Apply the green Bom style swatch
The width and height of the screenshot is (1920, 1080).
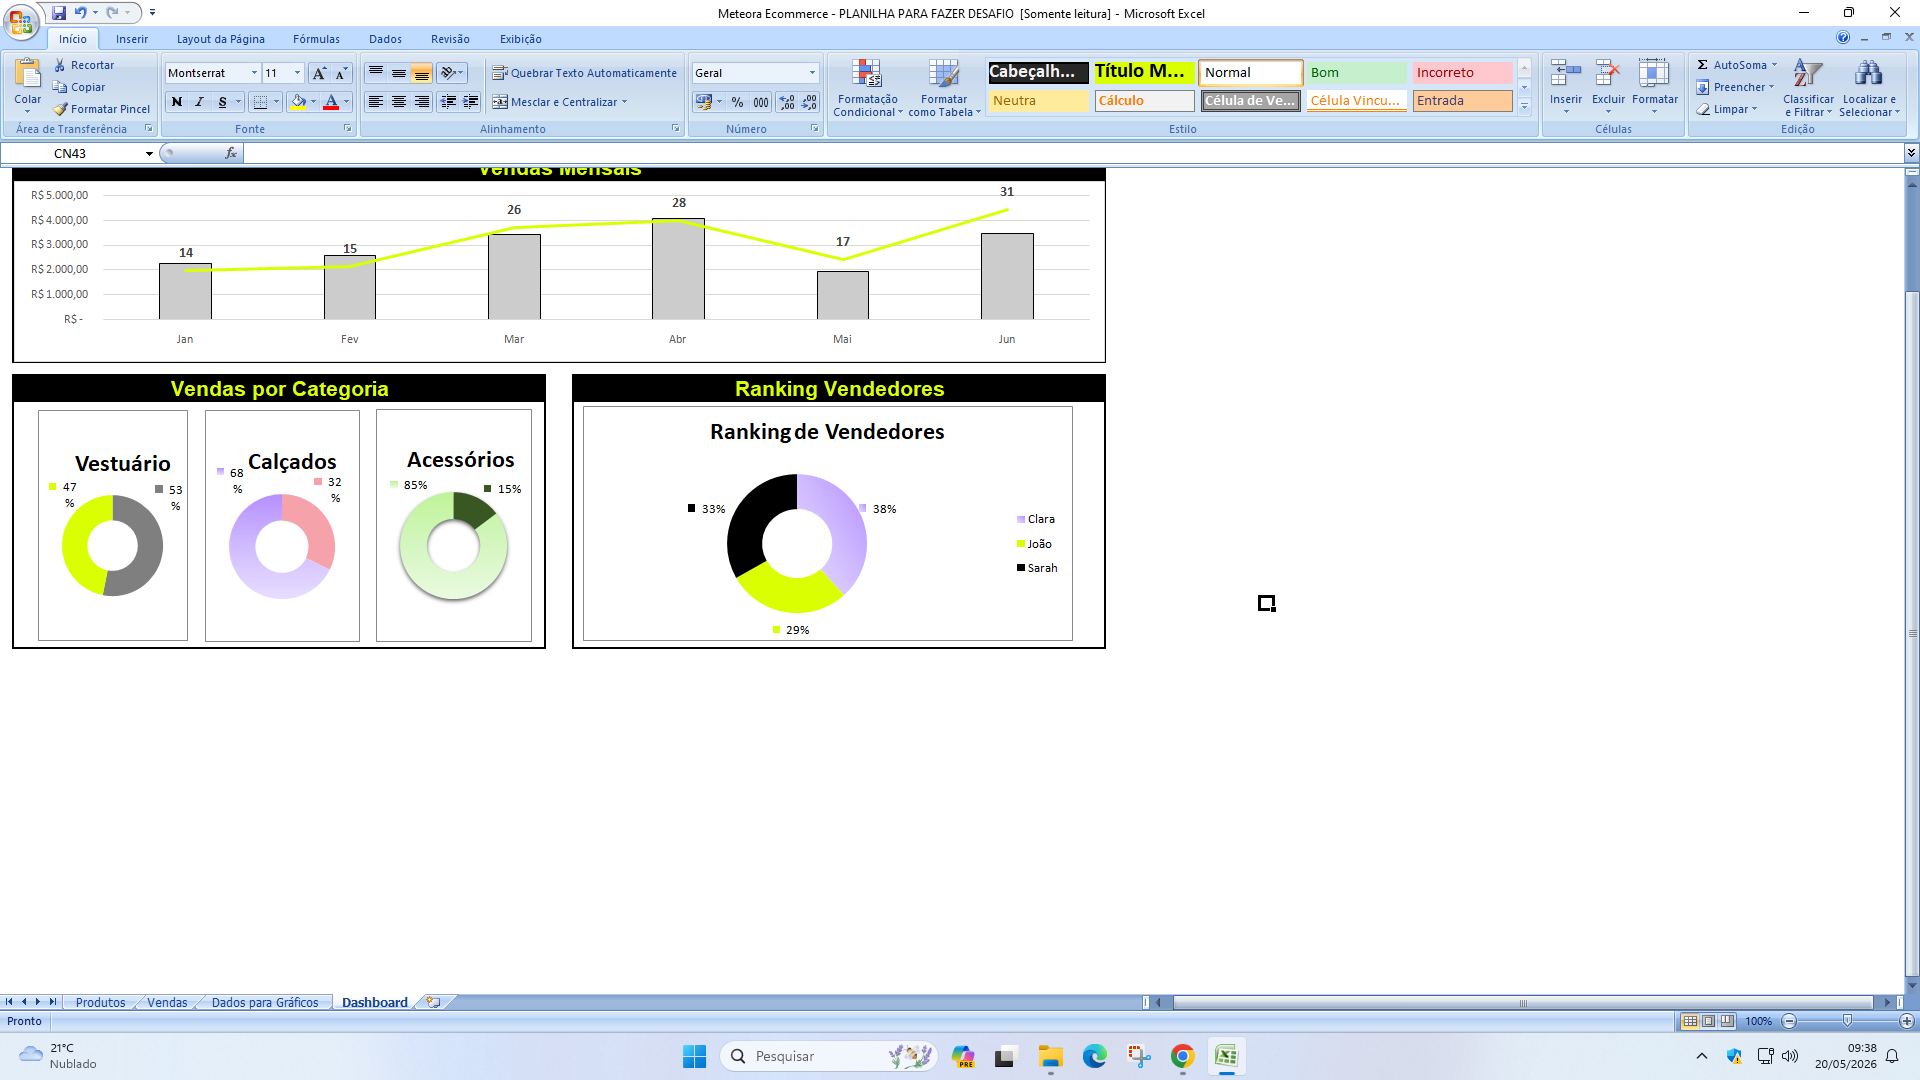[1356, 72]
